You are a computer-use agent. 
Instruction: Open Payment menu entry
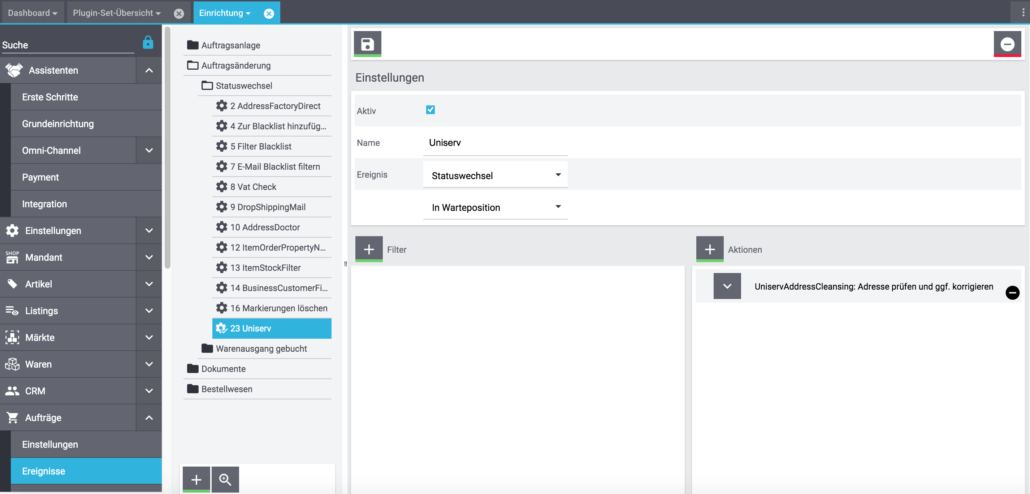pyautogui.click(x=86, y=177)
